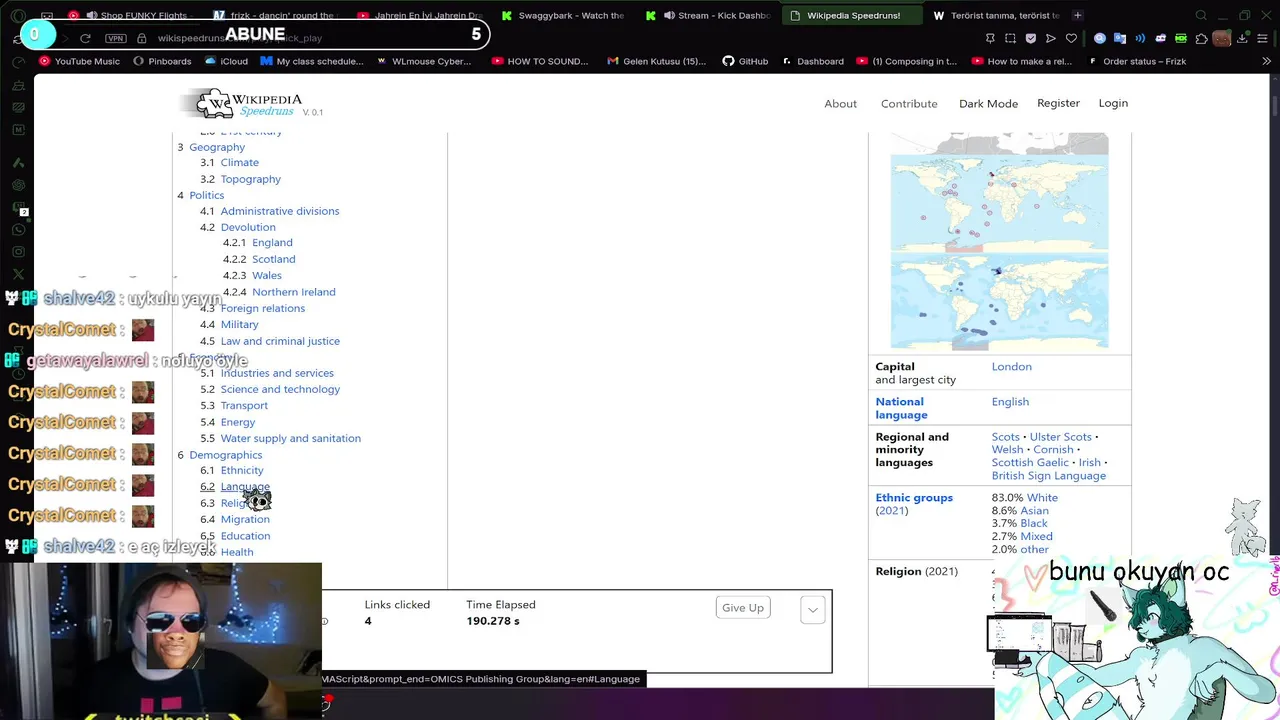The height and width of the screenshot is (720, 1280).
Task: Click the paper-plane send icon in address bar
Action: click(x=1051, y=38)
